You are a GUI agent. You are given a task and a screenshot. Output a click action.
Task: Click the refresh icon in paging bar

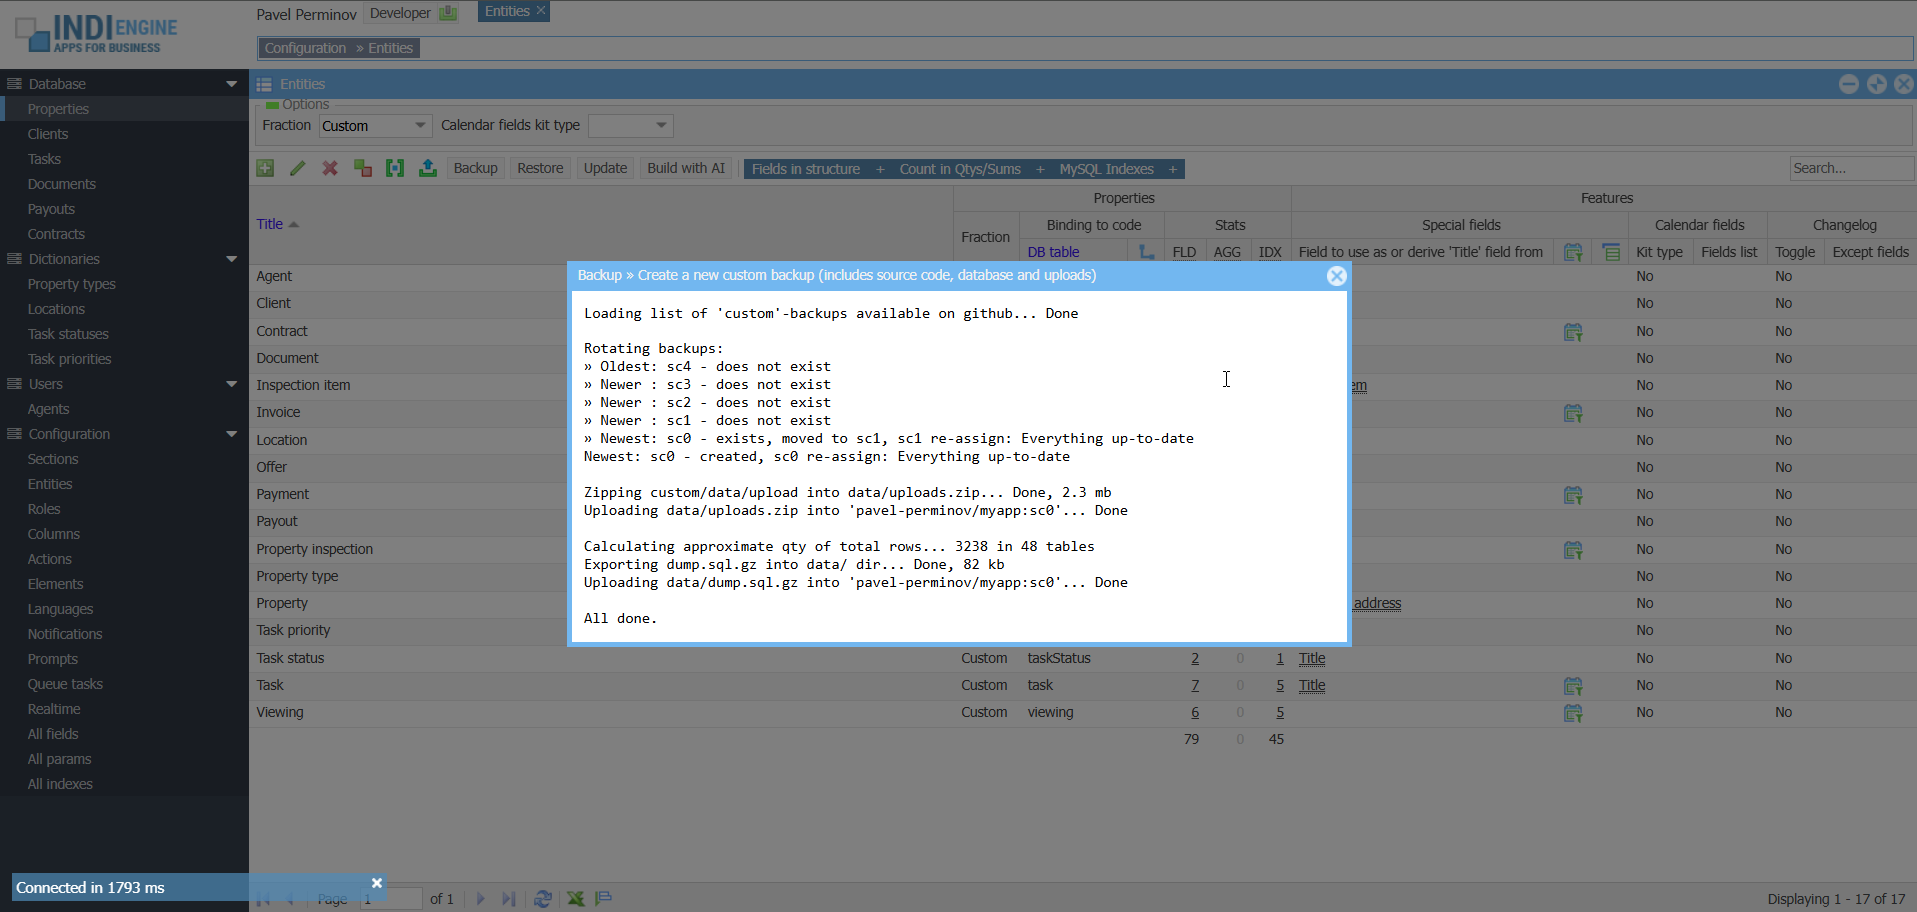(543, 898)
